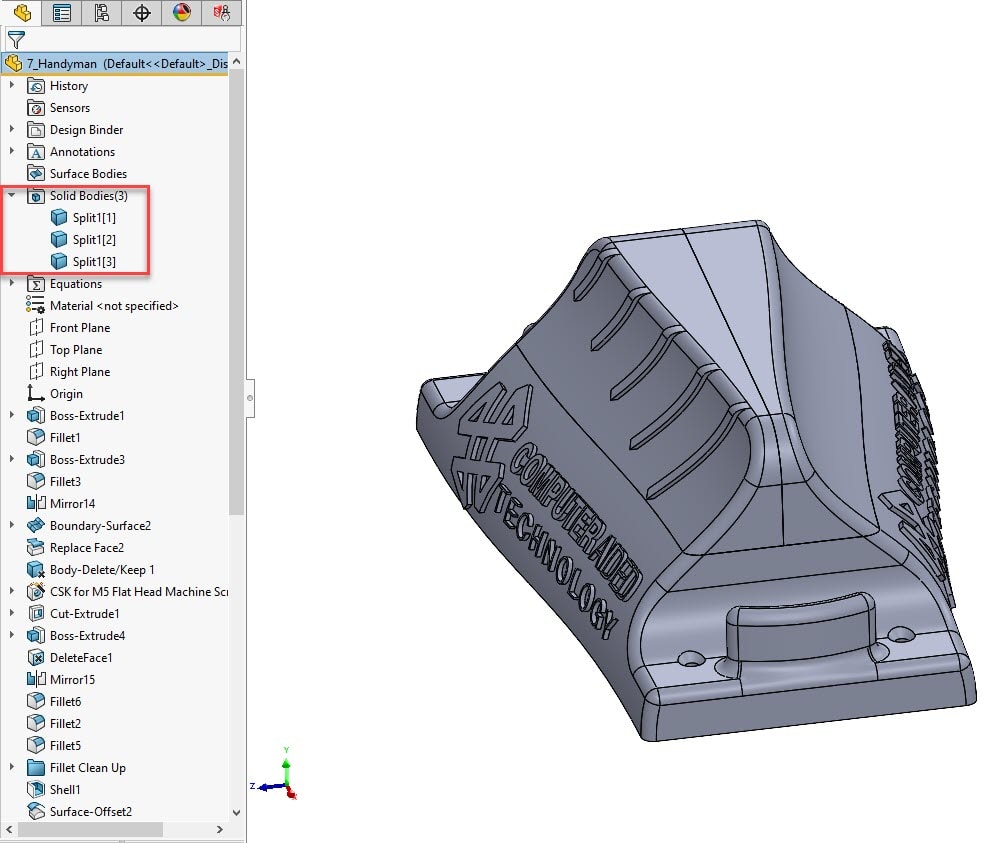Click the DeleteFace1 icon
Viewport: 1003px width, 843px height.
tap(36, 658)
